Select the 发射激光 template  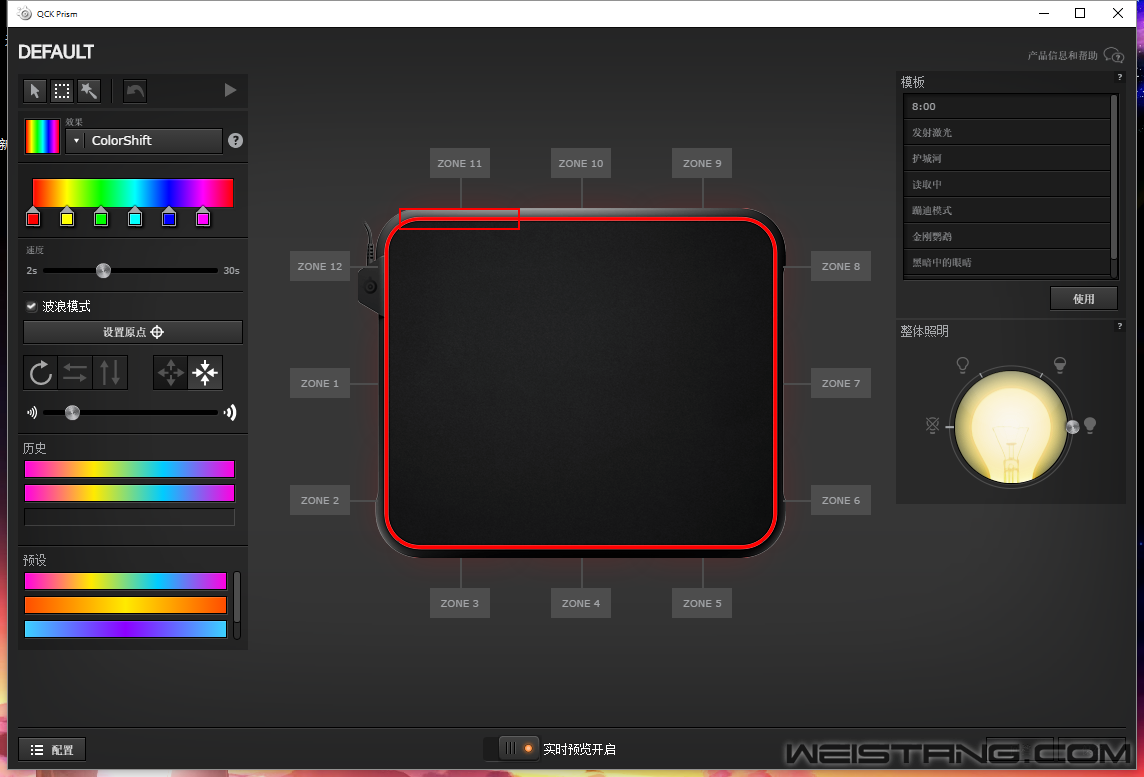[1007, 133]
